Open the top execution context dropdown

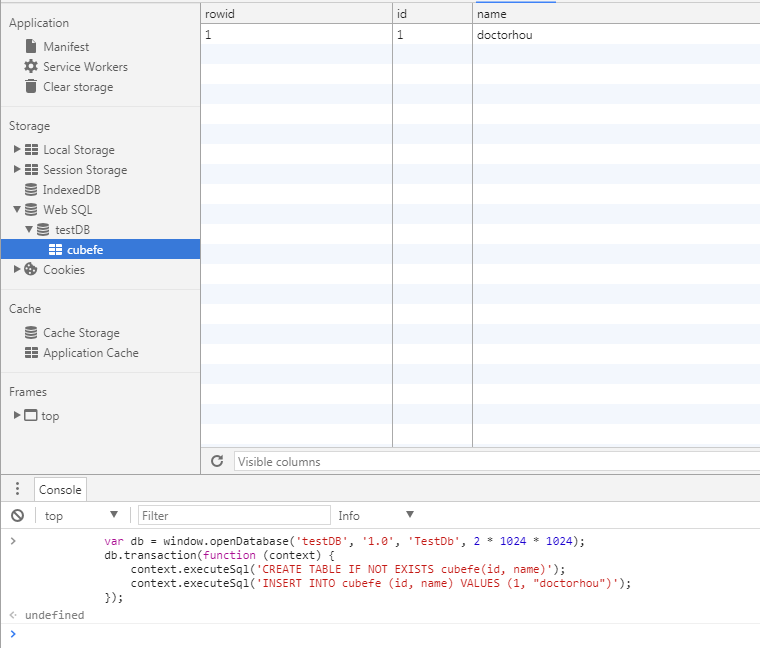coord(80,515)
